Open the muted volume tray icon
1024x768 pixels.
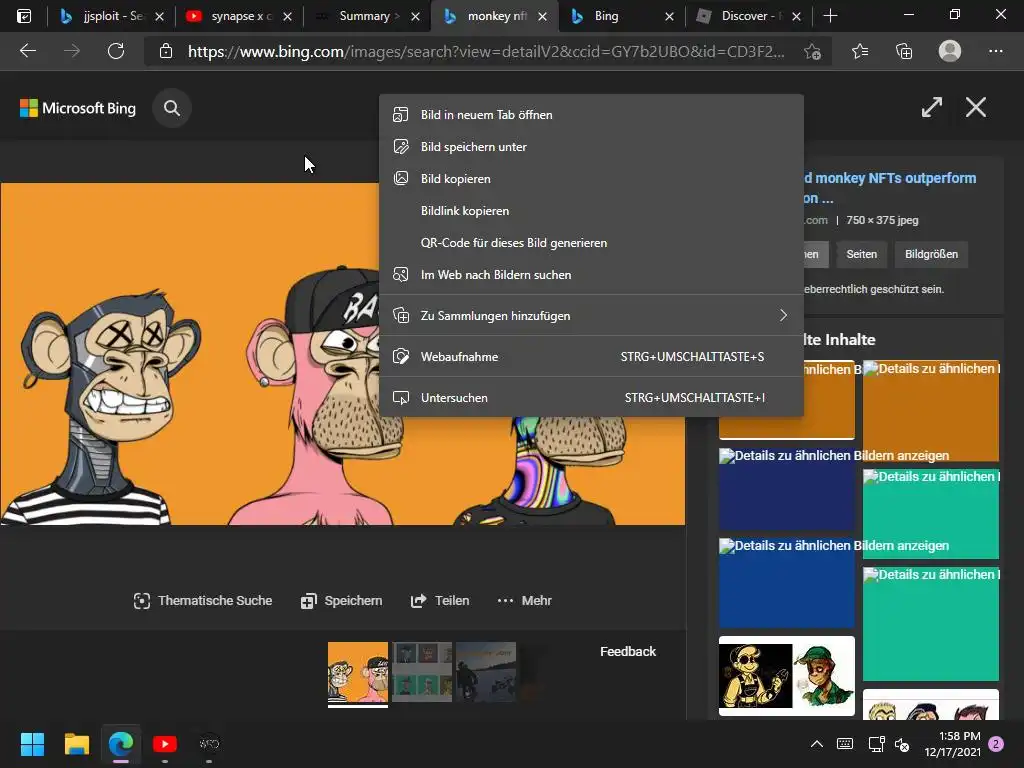pos(902,744)
